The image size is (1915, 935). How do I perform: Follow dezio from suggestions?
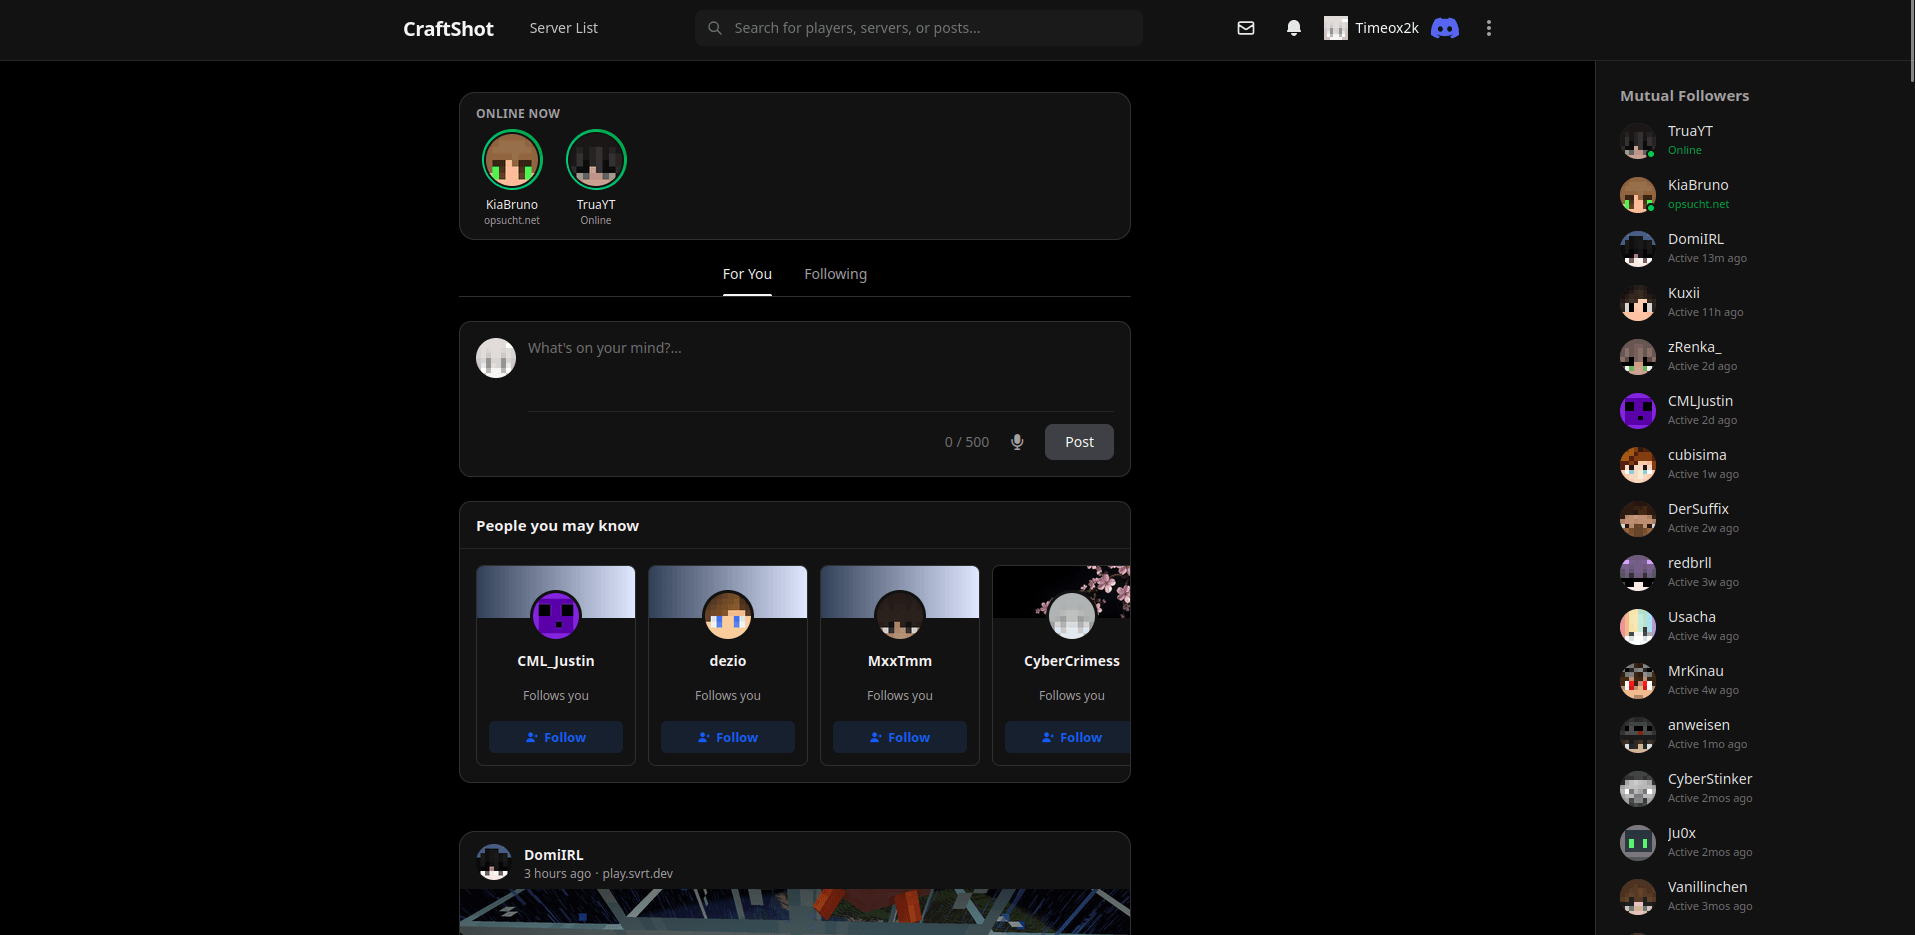(x=728, y=737)
